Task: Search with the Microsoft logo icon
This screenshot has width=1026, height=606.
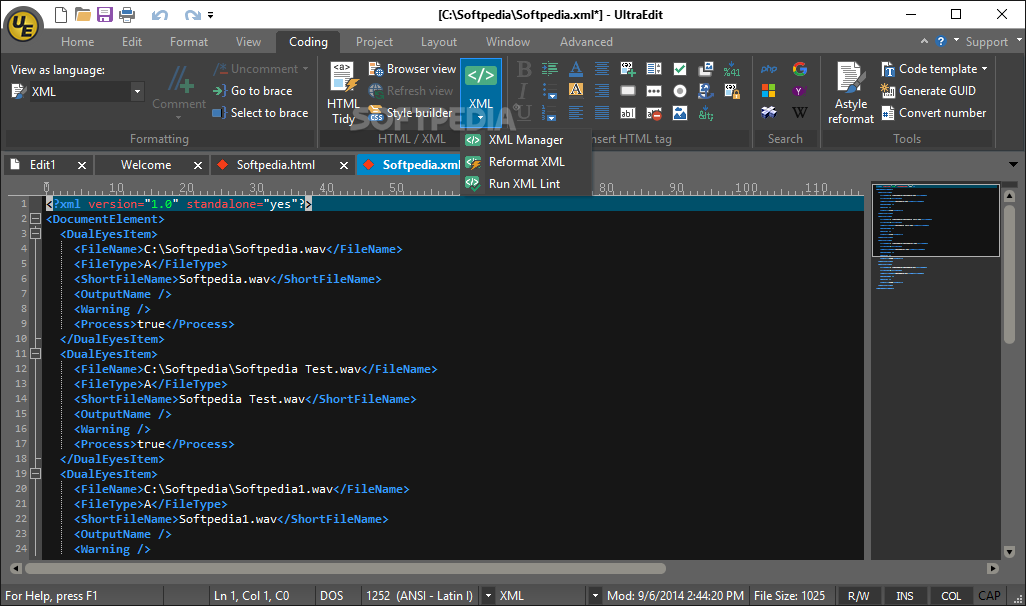Action: point(769,91)
